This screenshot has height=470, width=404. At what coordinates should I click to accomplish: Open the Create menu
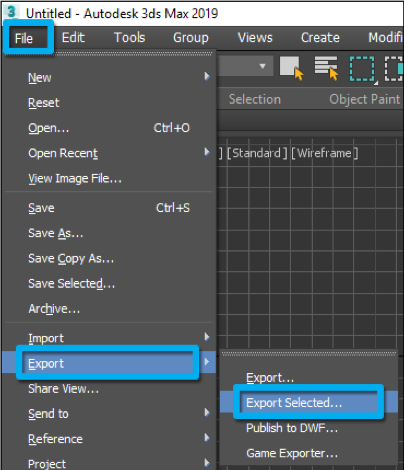click(320, 38)
